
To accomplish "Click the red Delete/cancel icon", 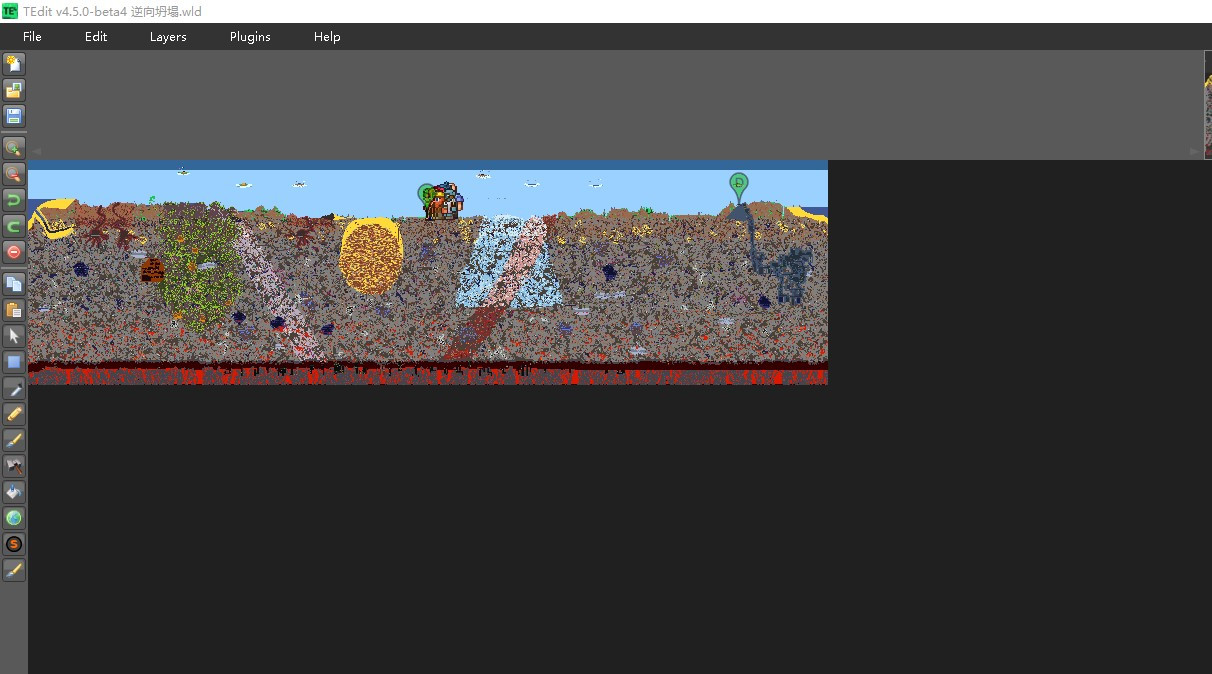I will pyautogui.click(x=14, y=252).
